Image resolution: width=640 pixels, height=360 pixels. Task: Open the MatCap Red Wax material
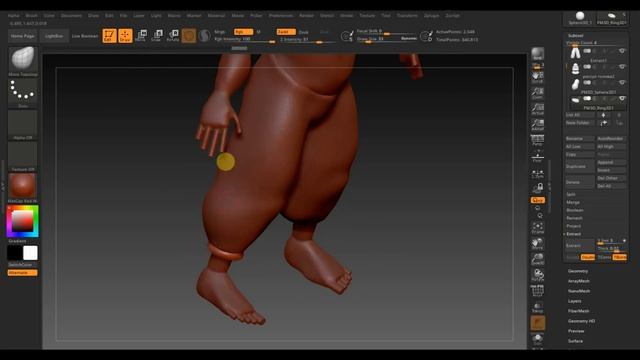click(x=23, y=187)
